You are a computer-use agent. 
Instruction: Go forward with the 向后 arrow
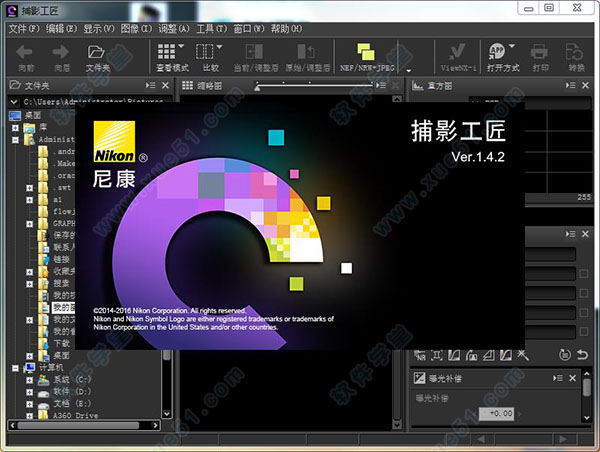[61, 52]
